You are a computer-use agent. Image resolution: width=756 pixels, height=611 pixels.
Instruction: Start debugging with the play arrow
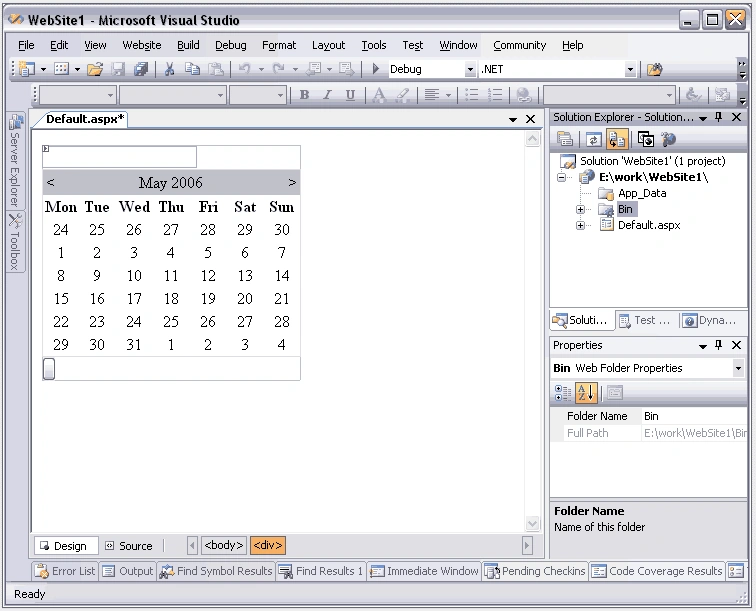(x=376, y=69)
